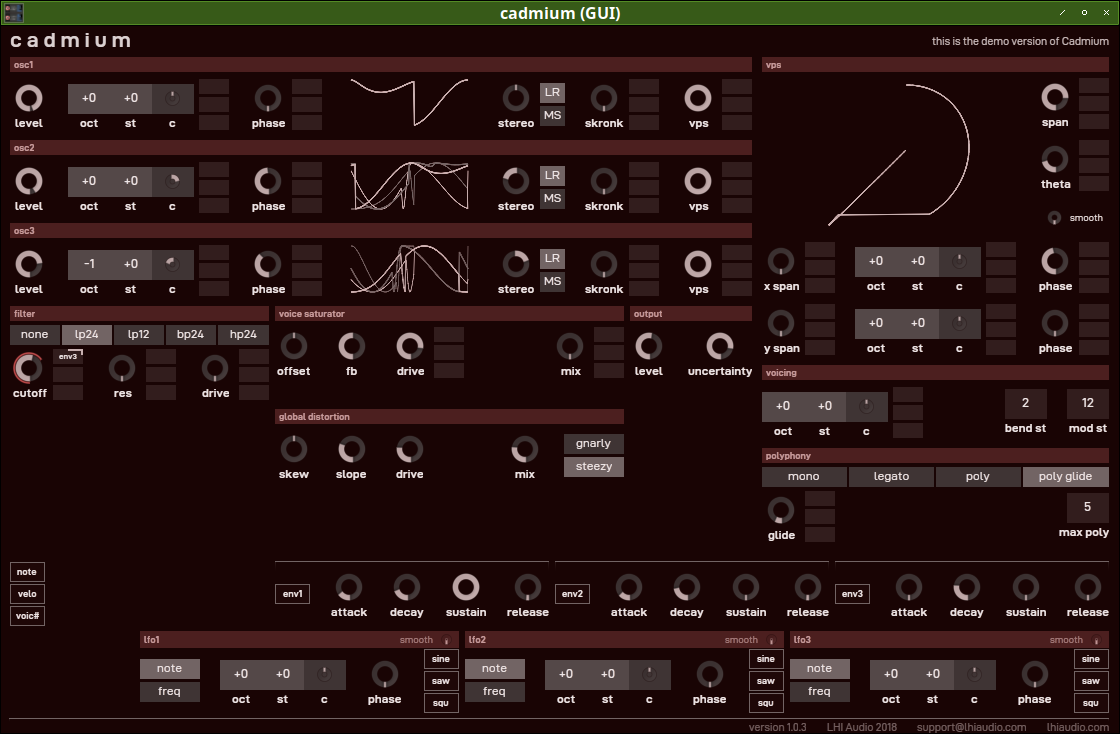Select the lp12 filter type
This screenshot has width=1120, height=734.
[139, 334]
